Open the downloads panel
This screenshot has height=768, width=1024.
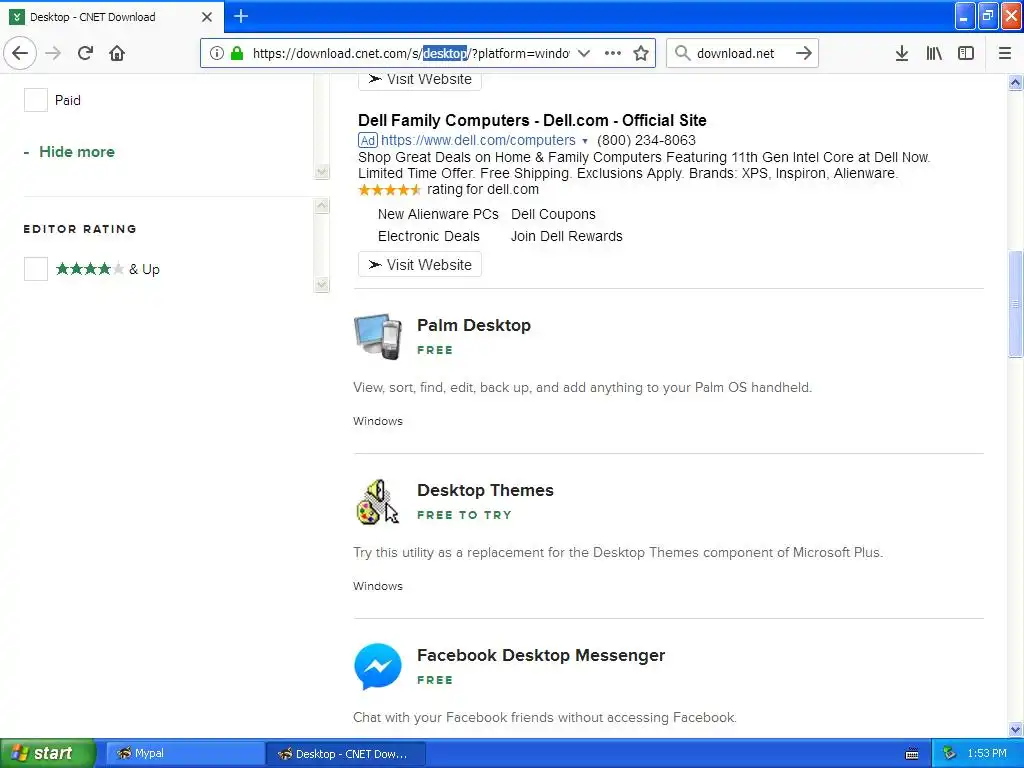pos(902,53)
